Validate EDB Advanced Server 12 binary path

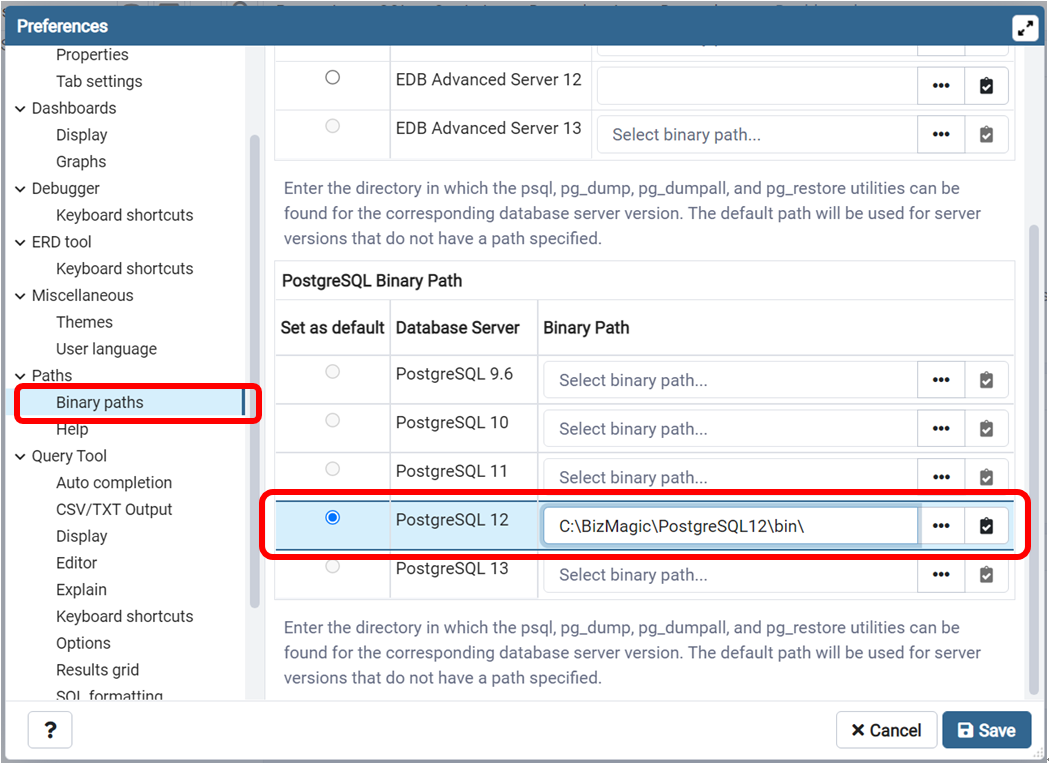tap(986, 86)
